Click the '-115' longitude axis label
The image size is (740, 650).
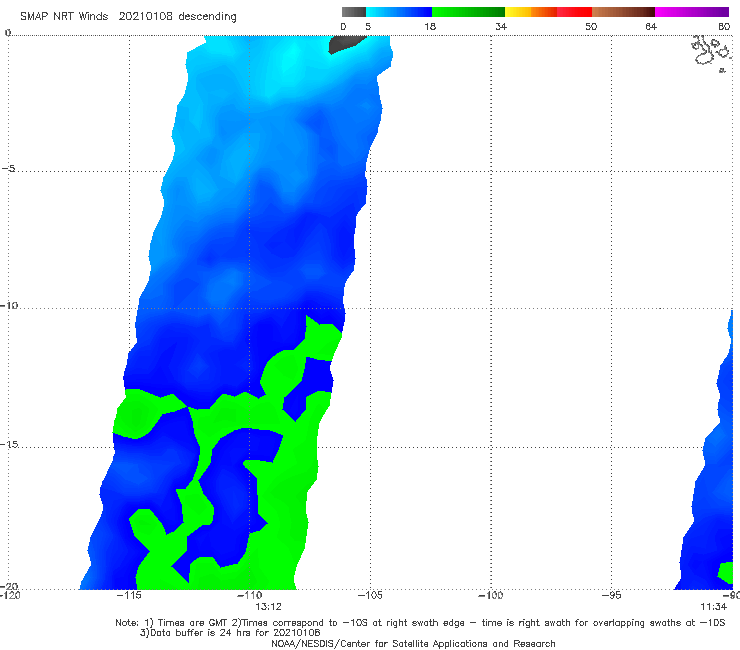point(129,595)
